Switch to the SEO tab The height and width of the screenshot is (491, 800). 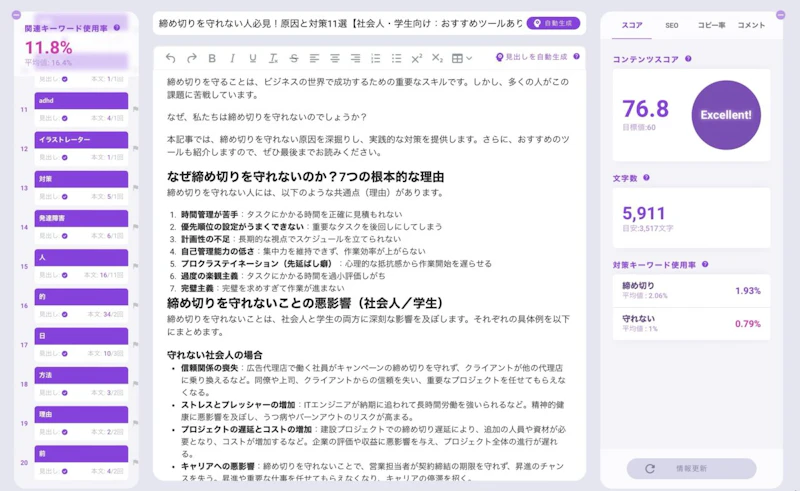click(x=671, y=25)
